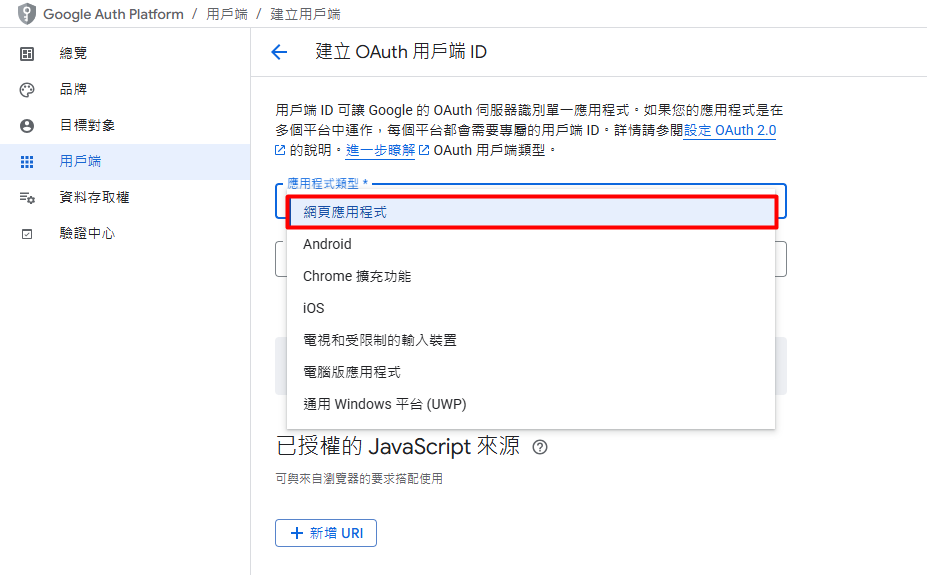Open the 設定 OAuth 2.0 link
Screen dimensions: 927x575
(x=730, y=131)
